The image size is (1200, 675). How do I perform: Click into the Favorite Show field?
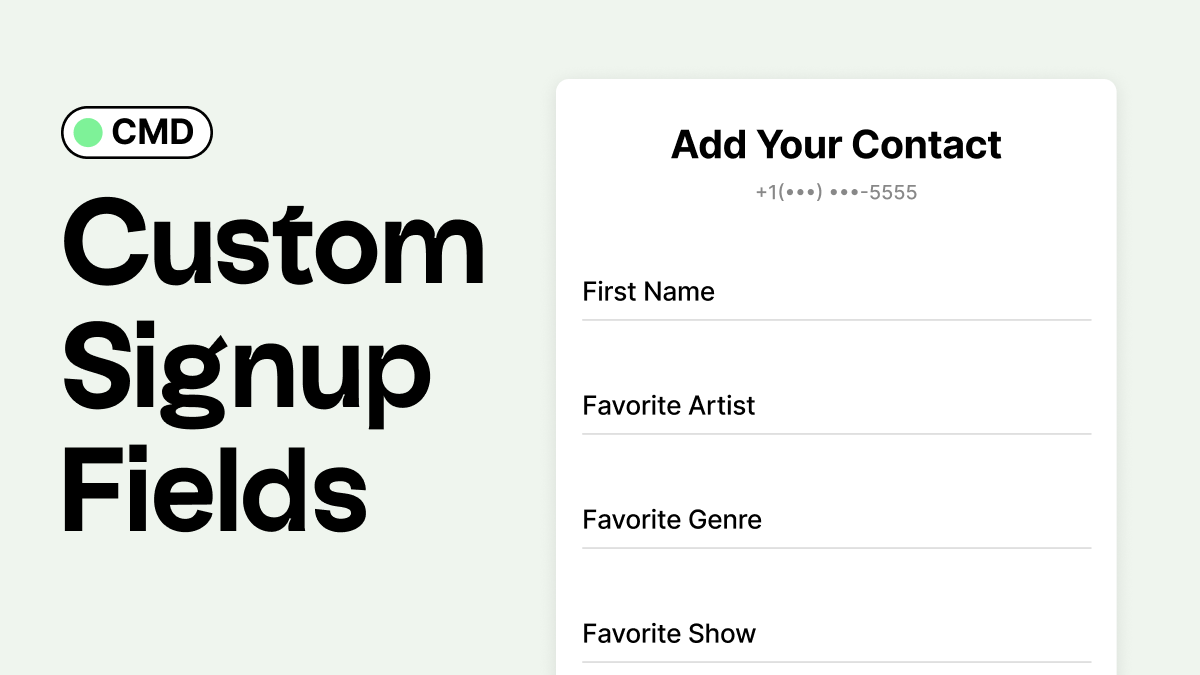tap(836, 634)
